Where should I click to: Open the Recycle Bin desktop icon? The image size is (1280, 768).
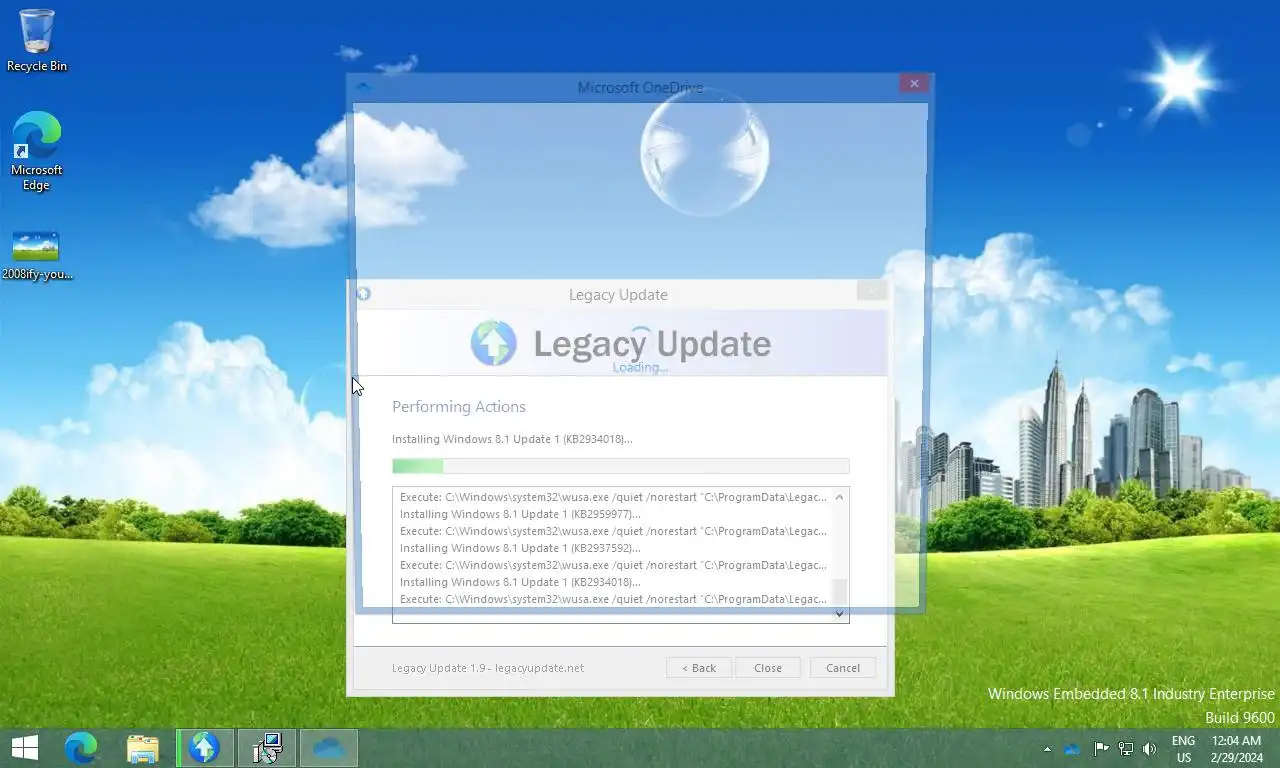point(37,40)
